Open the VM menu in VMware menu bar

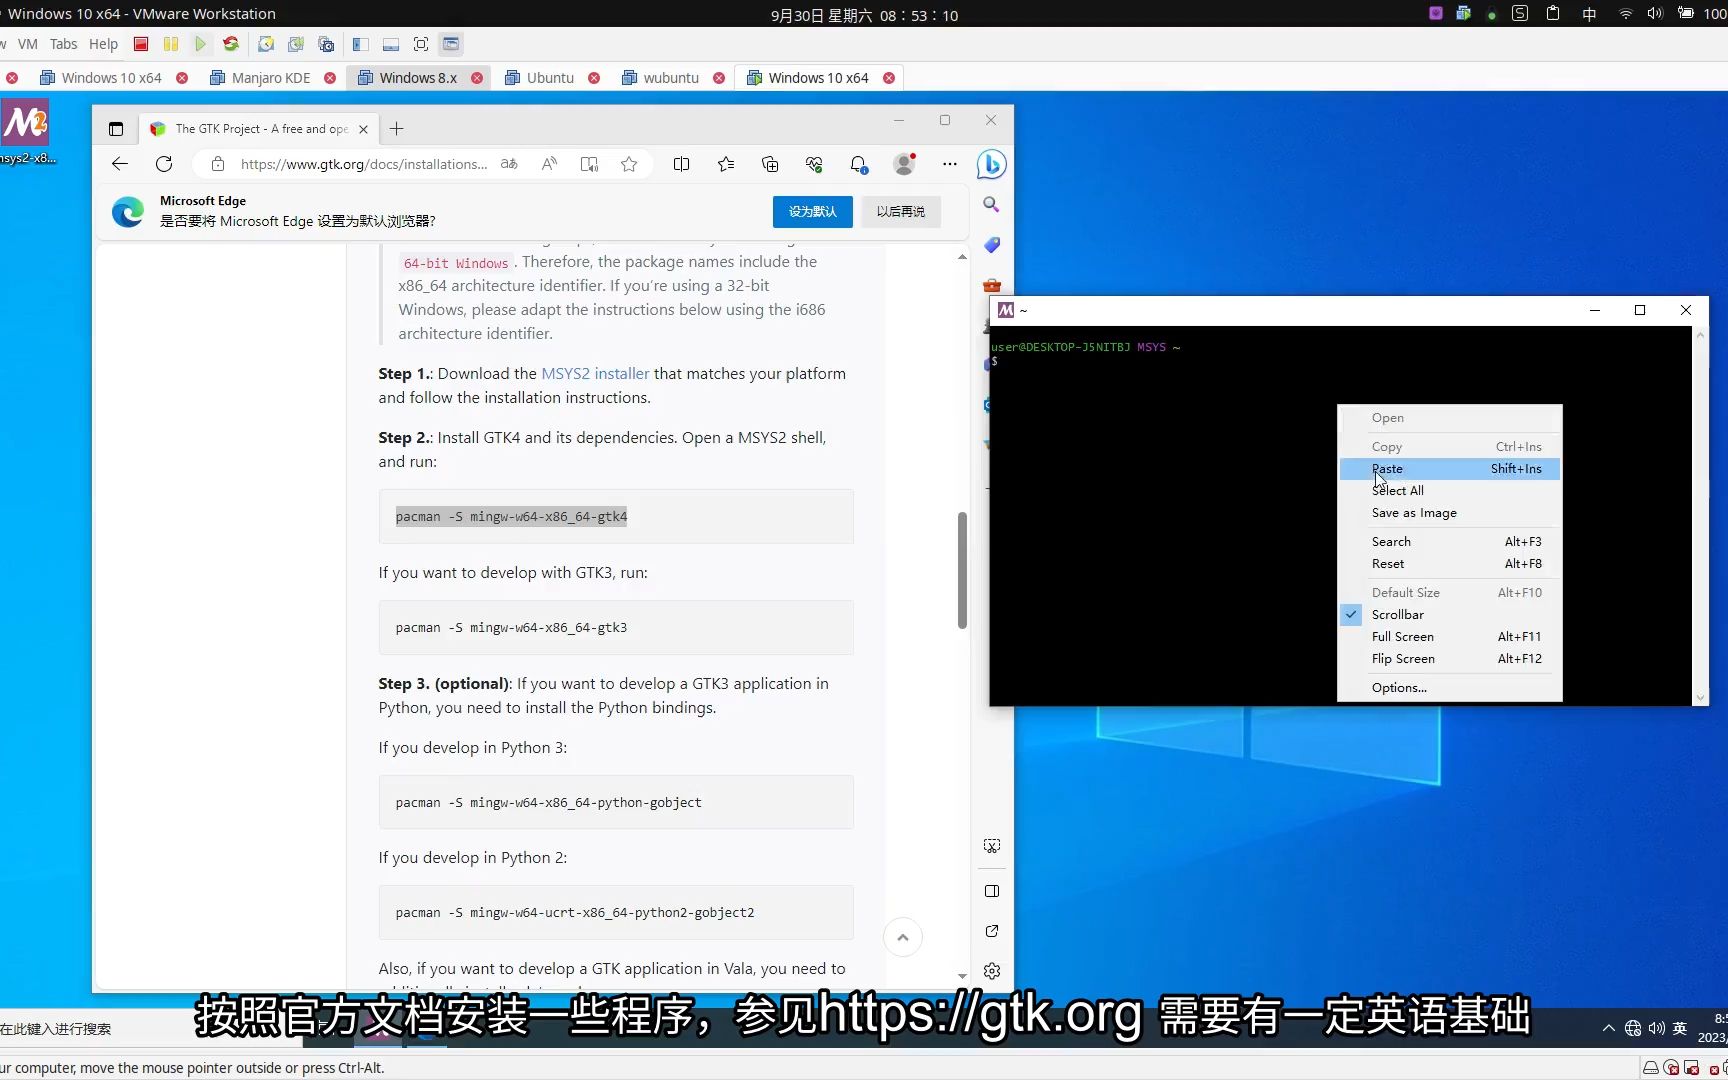[x=27, y=44]
